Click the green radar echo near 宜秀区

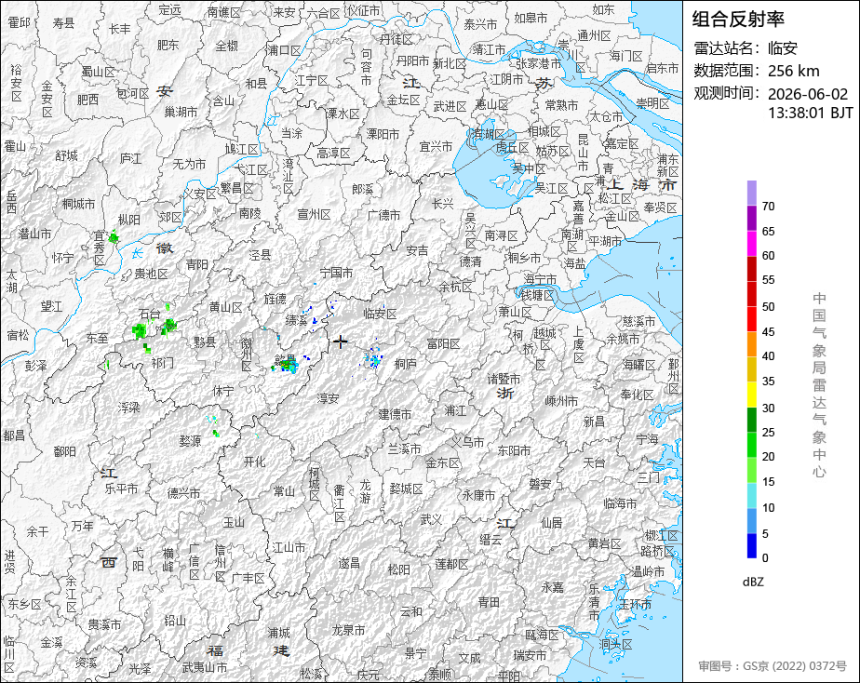pos(113,238)
